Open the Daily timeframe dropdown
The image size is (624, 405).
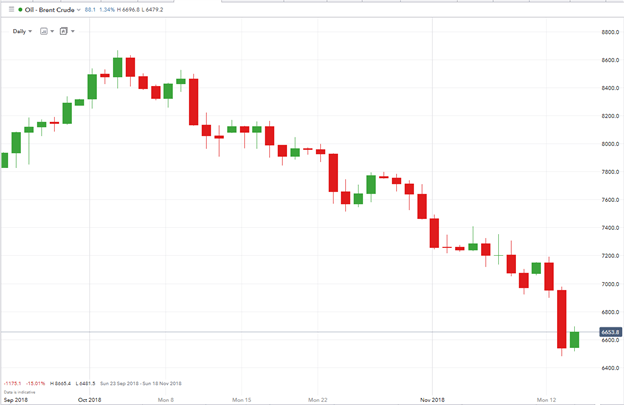pyautogui.click(x=22, y=31)
